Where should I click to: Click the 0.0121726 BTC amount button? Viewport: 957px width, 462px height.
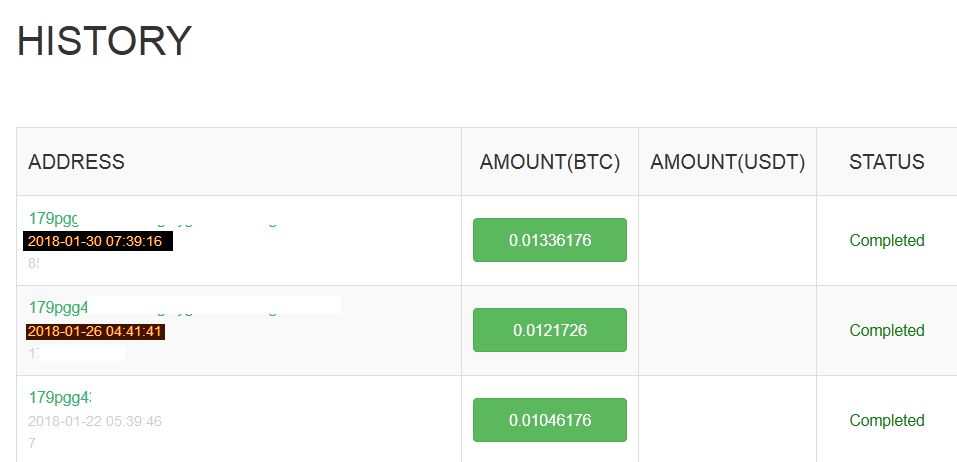coord(550,330)
